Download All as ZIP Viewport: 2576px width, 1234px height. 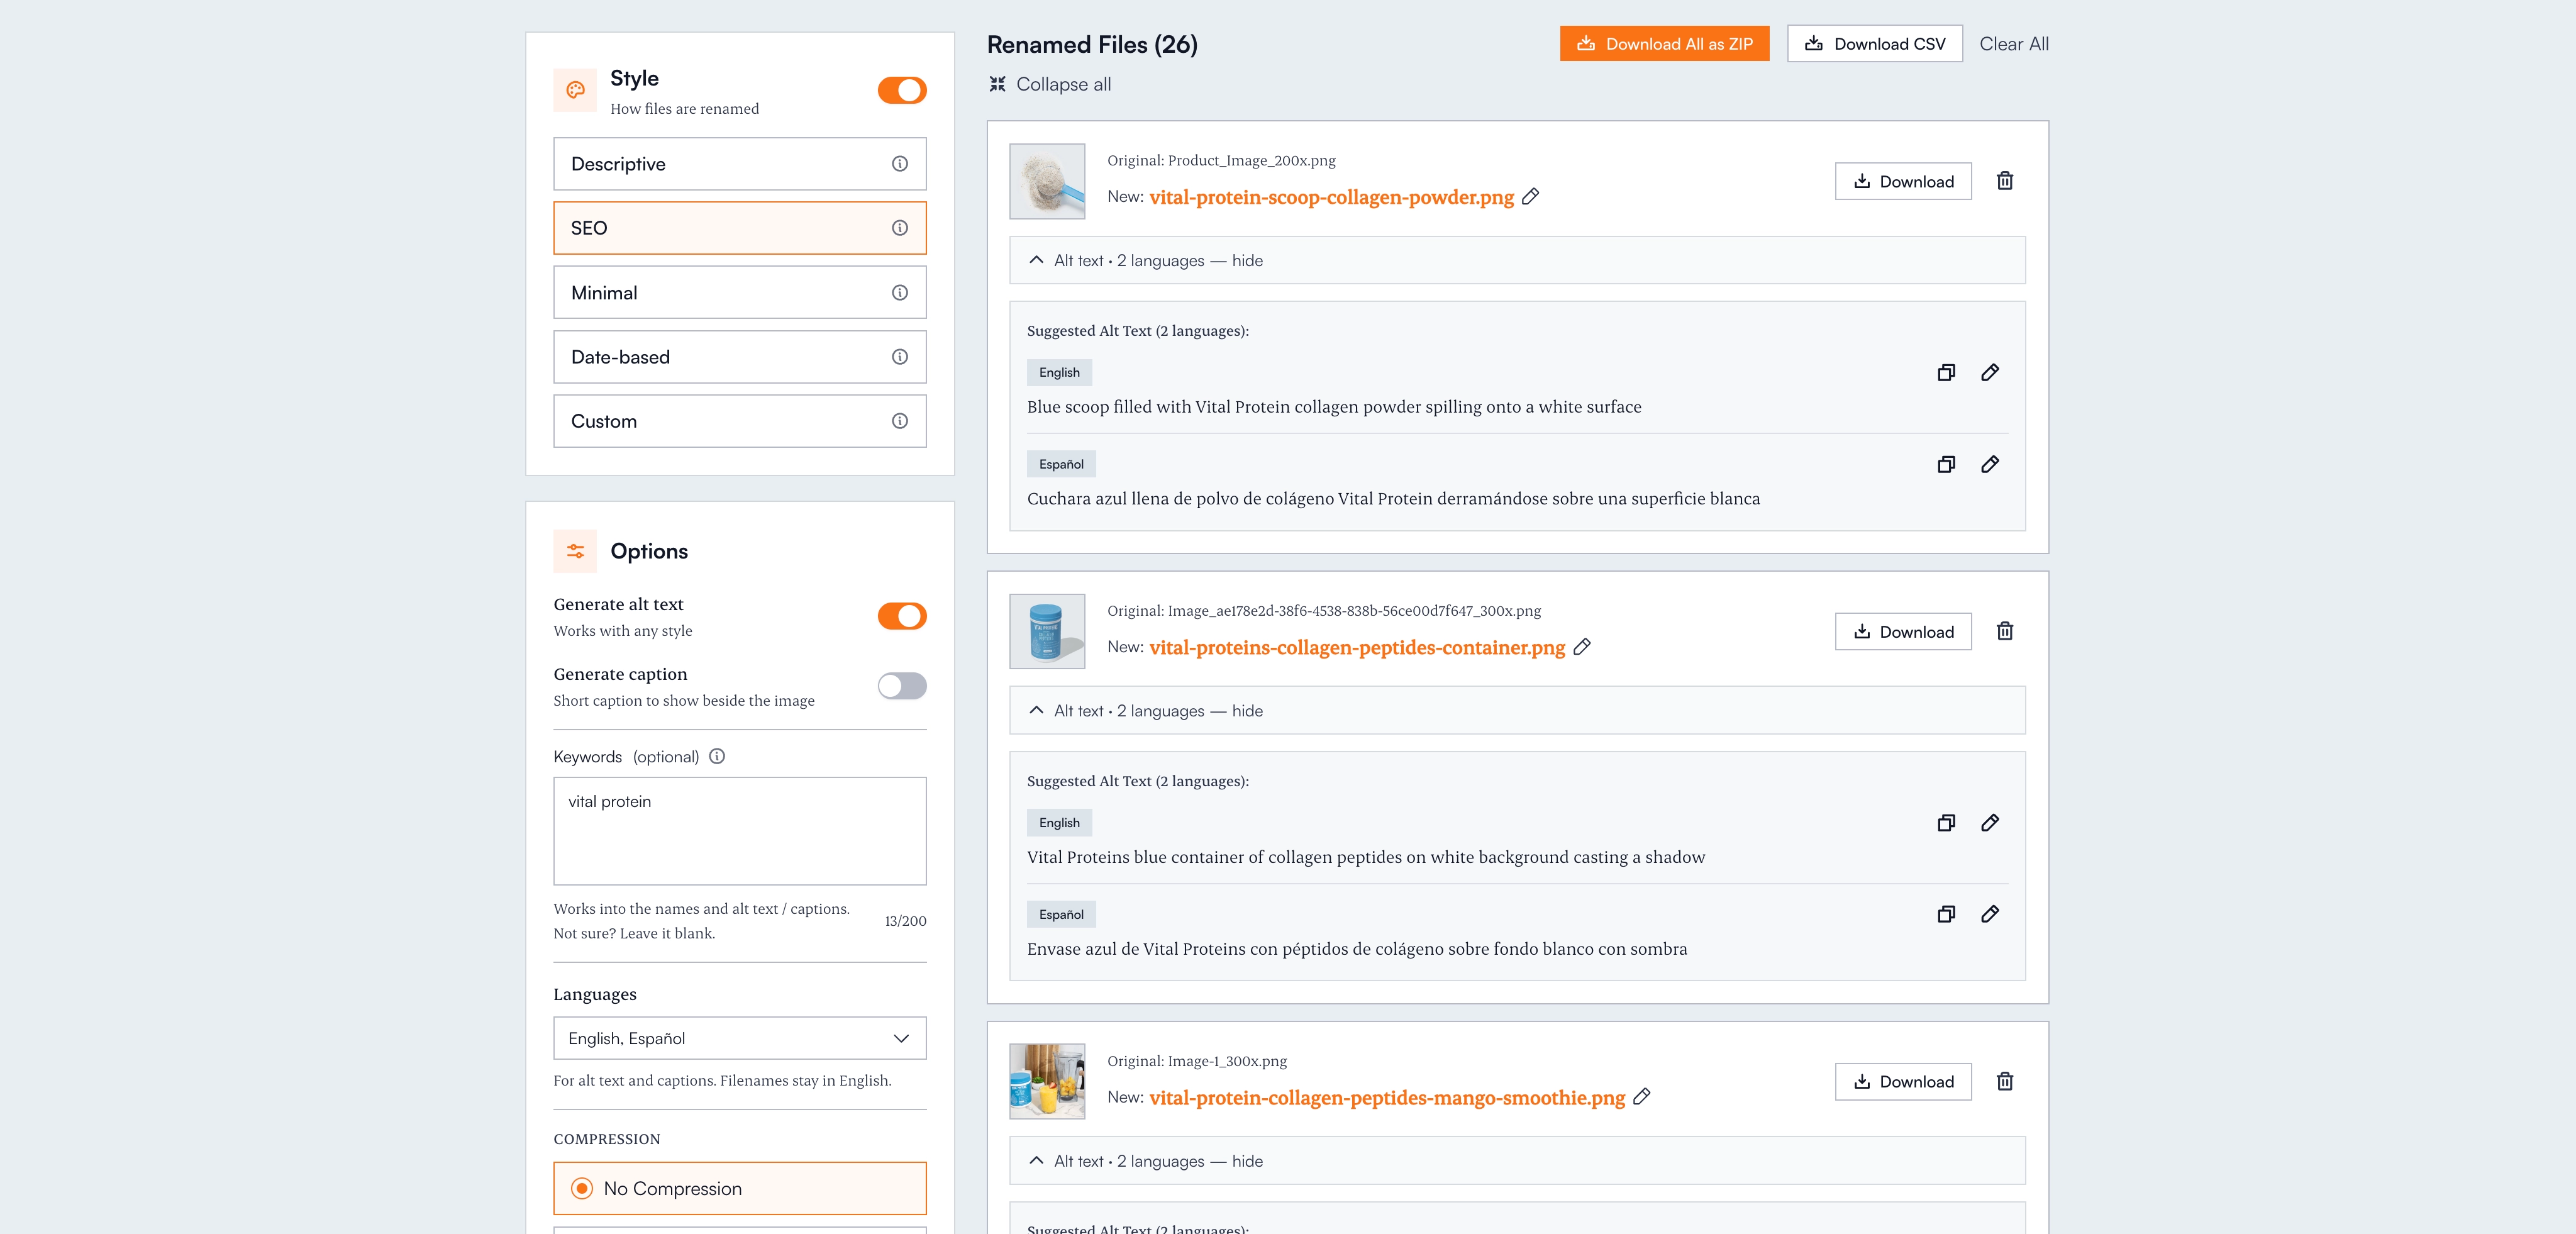point(1664,44)
